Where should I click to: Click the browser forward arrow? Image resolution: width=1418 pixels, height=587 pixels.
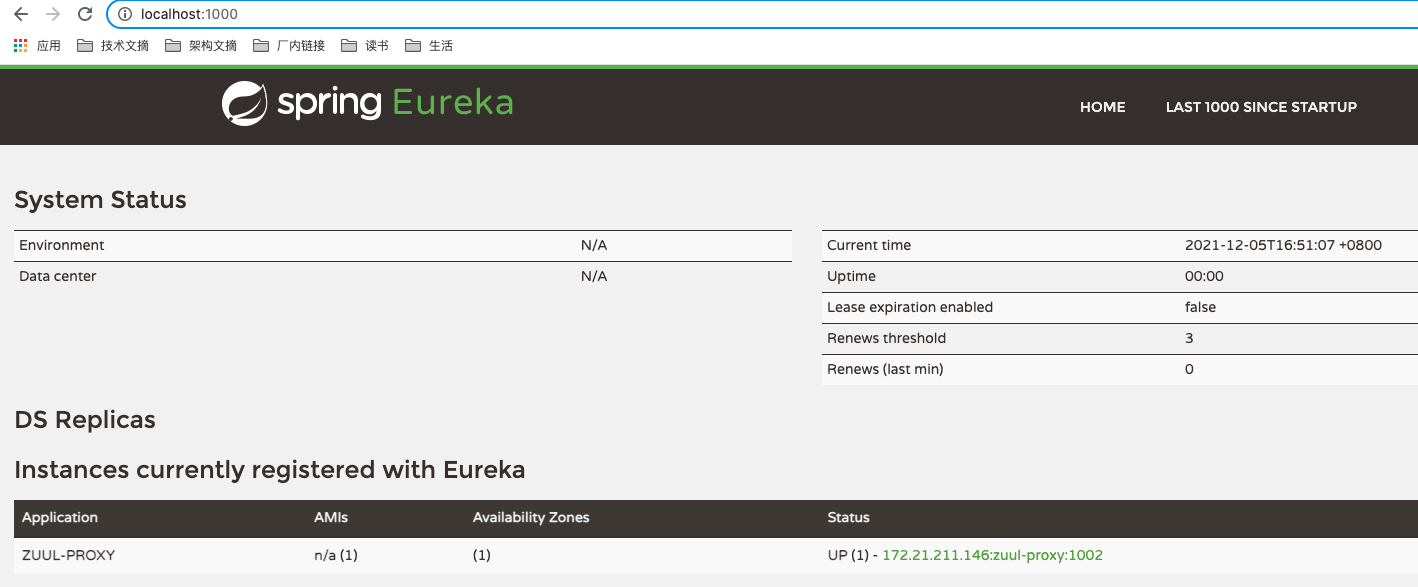[53, 15]
